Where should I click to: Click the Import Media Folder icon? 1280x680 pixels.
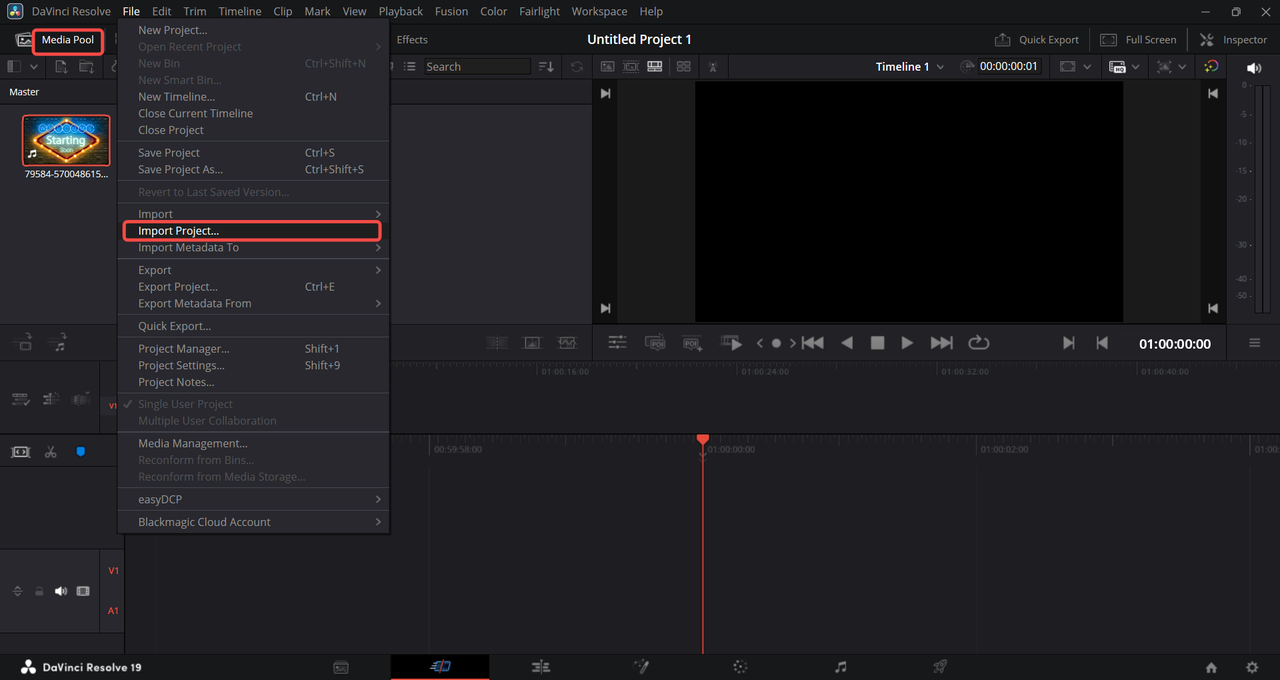pos(87,67)
